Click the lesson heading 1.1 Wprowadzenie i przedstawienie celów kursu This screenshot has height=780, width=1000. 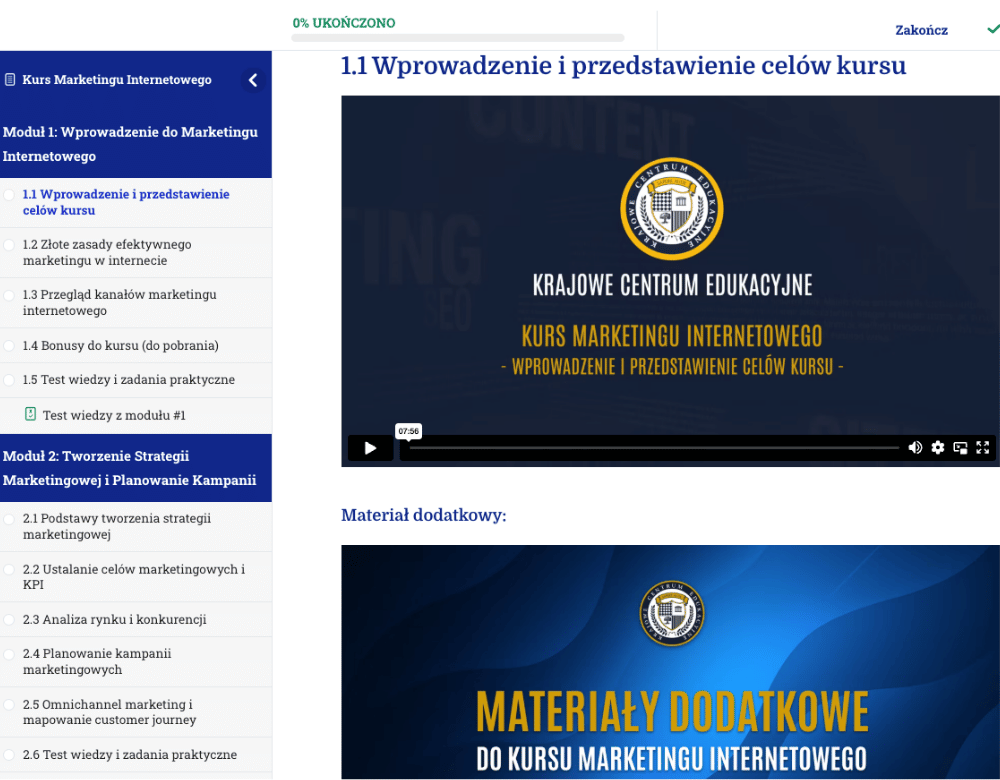pos(623,66)
